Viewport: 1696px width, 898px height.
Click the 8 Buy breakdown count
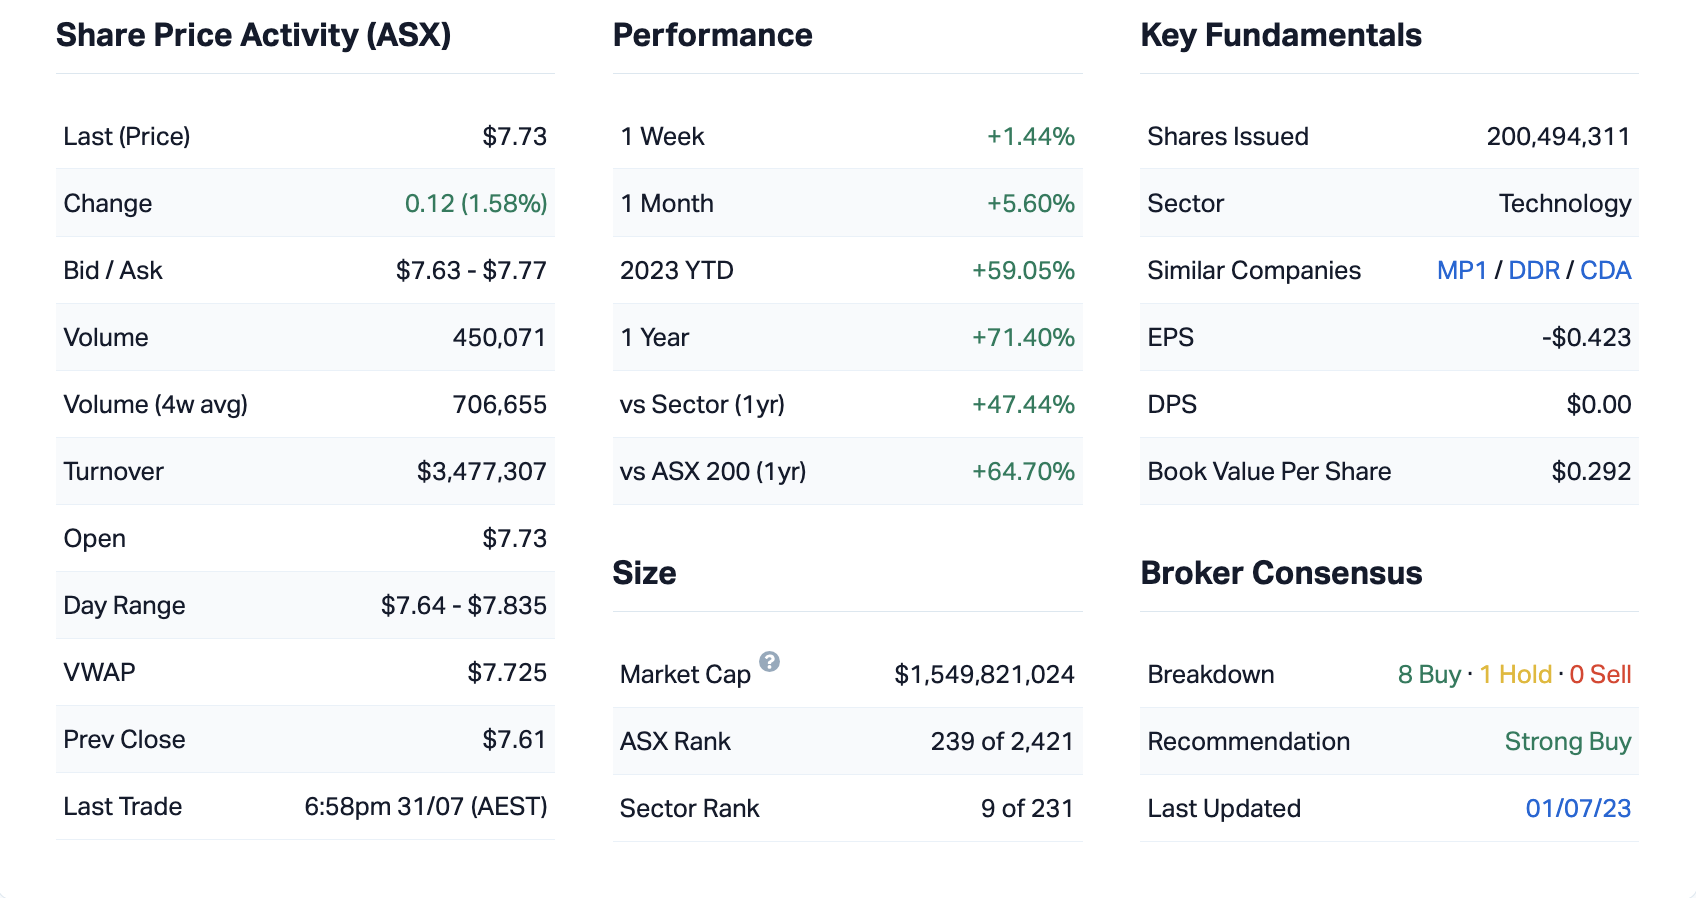coord(1429,675)
